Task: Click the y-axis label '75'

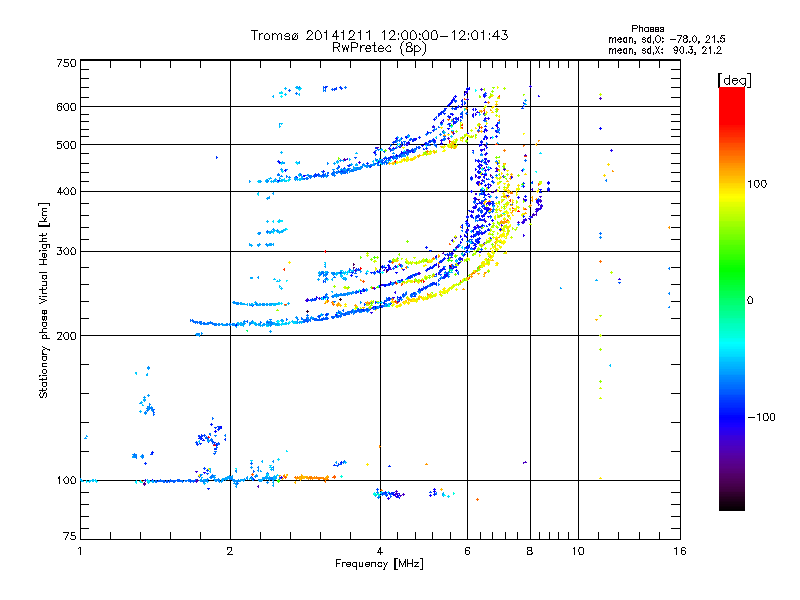Action: tap(70, 536)
